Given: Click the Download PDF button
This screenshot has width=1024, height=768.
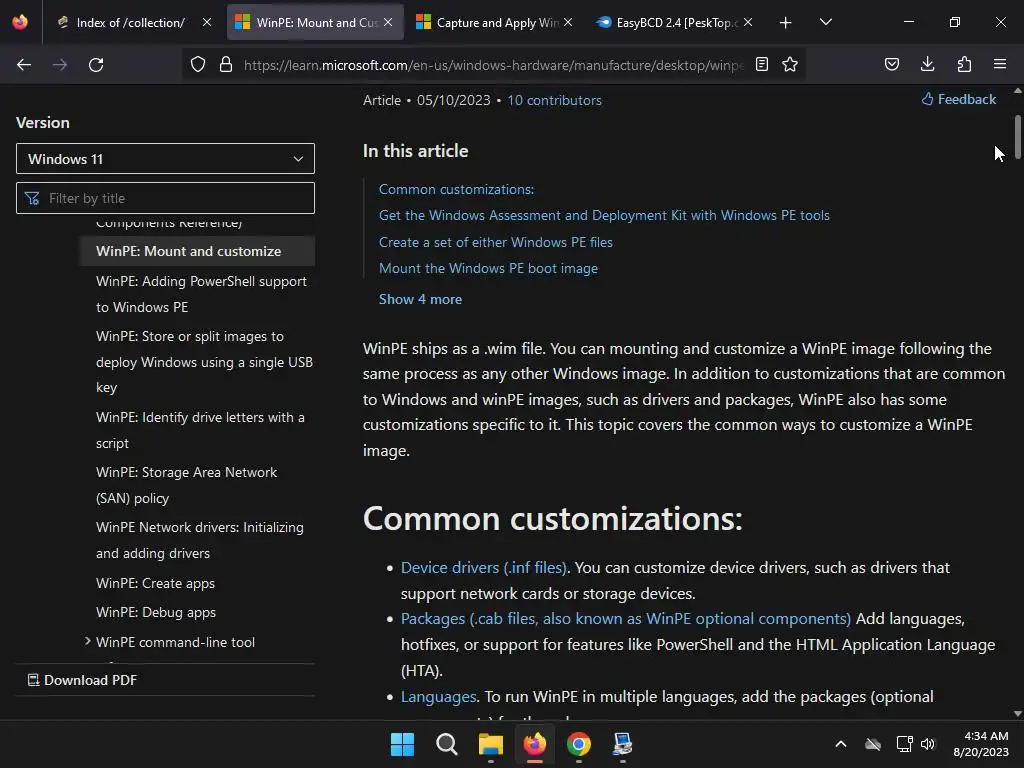Looking at the screenshot, I should [82, 680].
